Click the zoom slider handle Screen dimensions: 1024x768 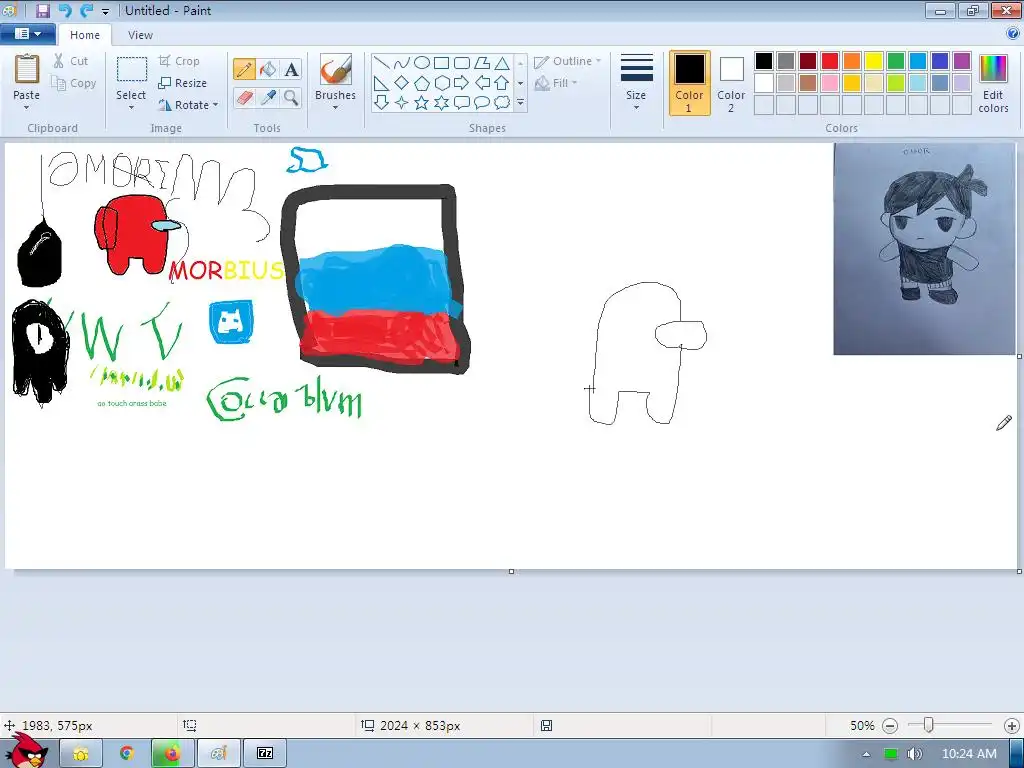pos(929,725)
